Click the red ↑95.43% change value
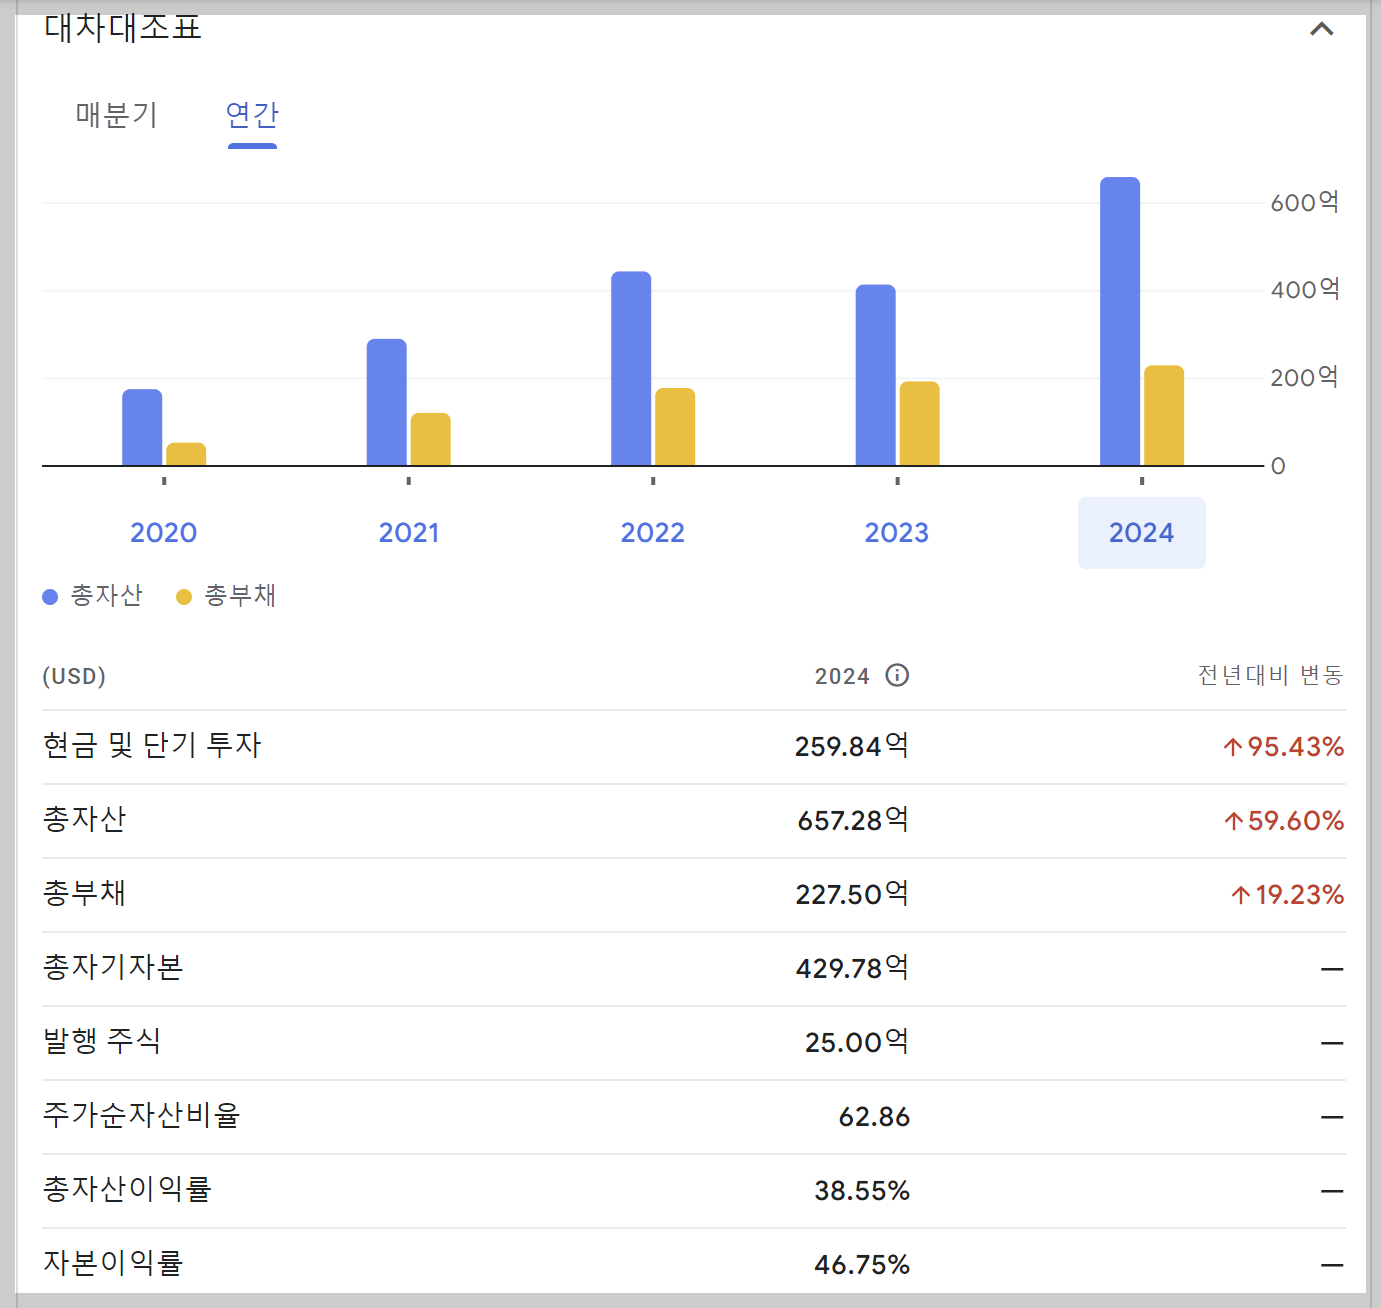The height and width of the screenshot is (1308, 1381). (x=1283, y=746)
